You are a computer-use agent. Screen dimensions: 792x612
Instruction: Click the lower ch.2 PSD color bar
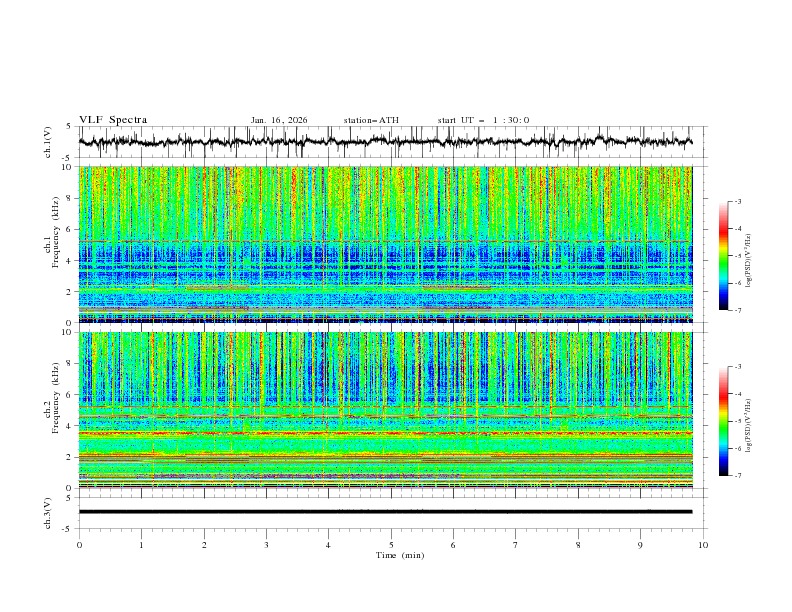point(723,421)
